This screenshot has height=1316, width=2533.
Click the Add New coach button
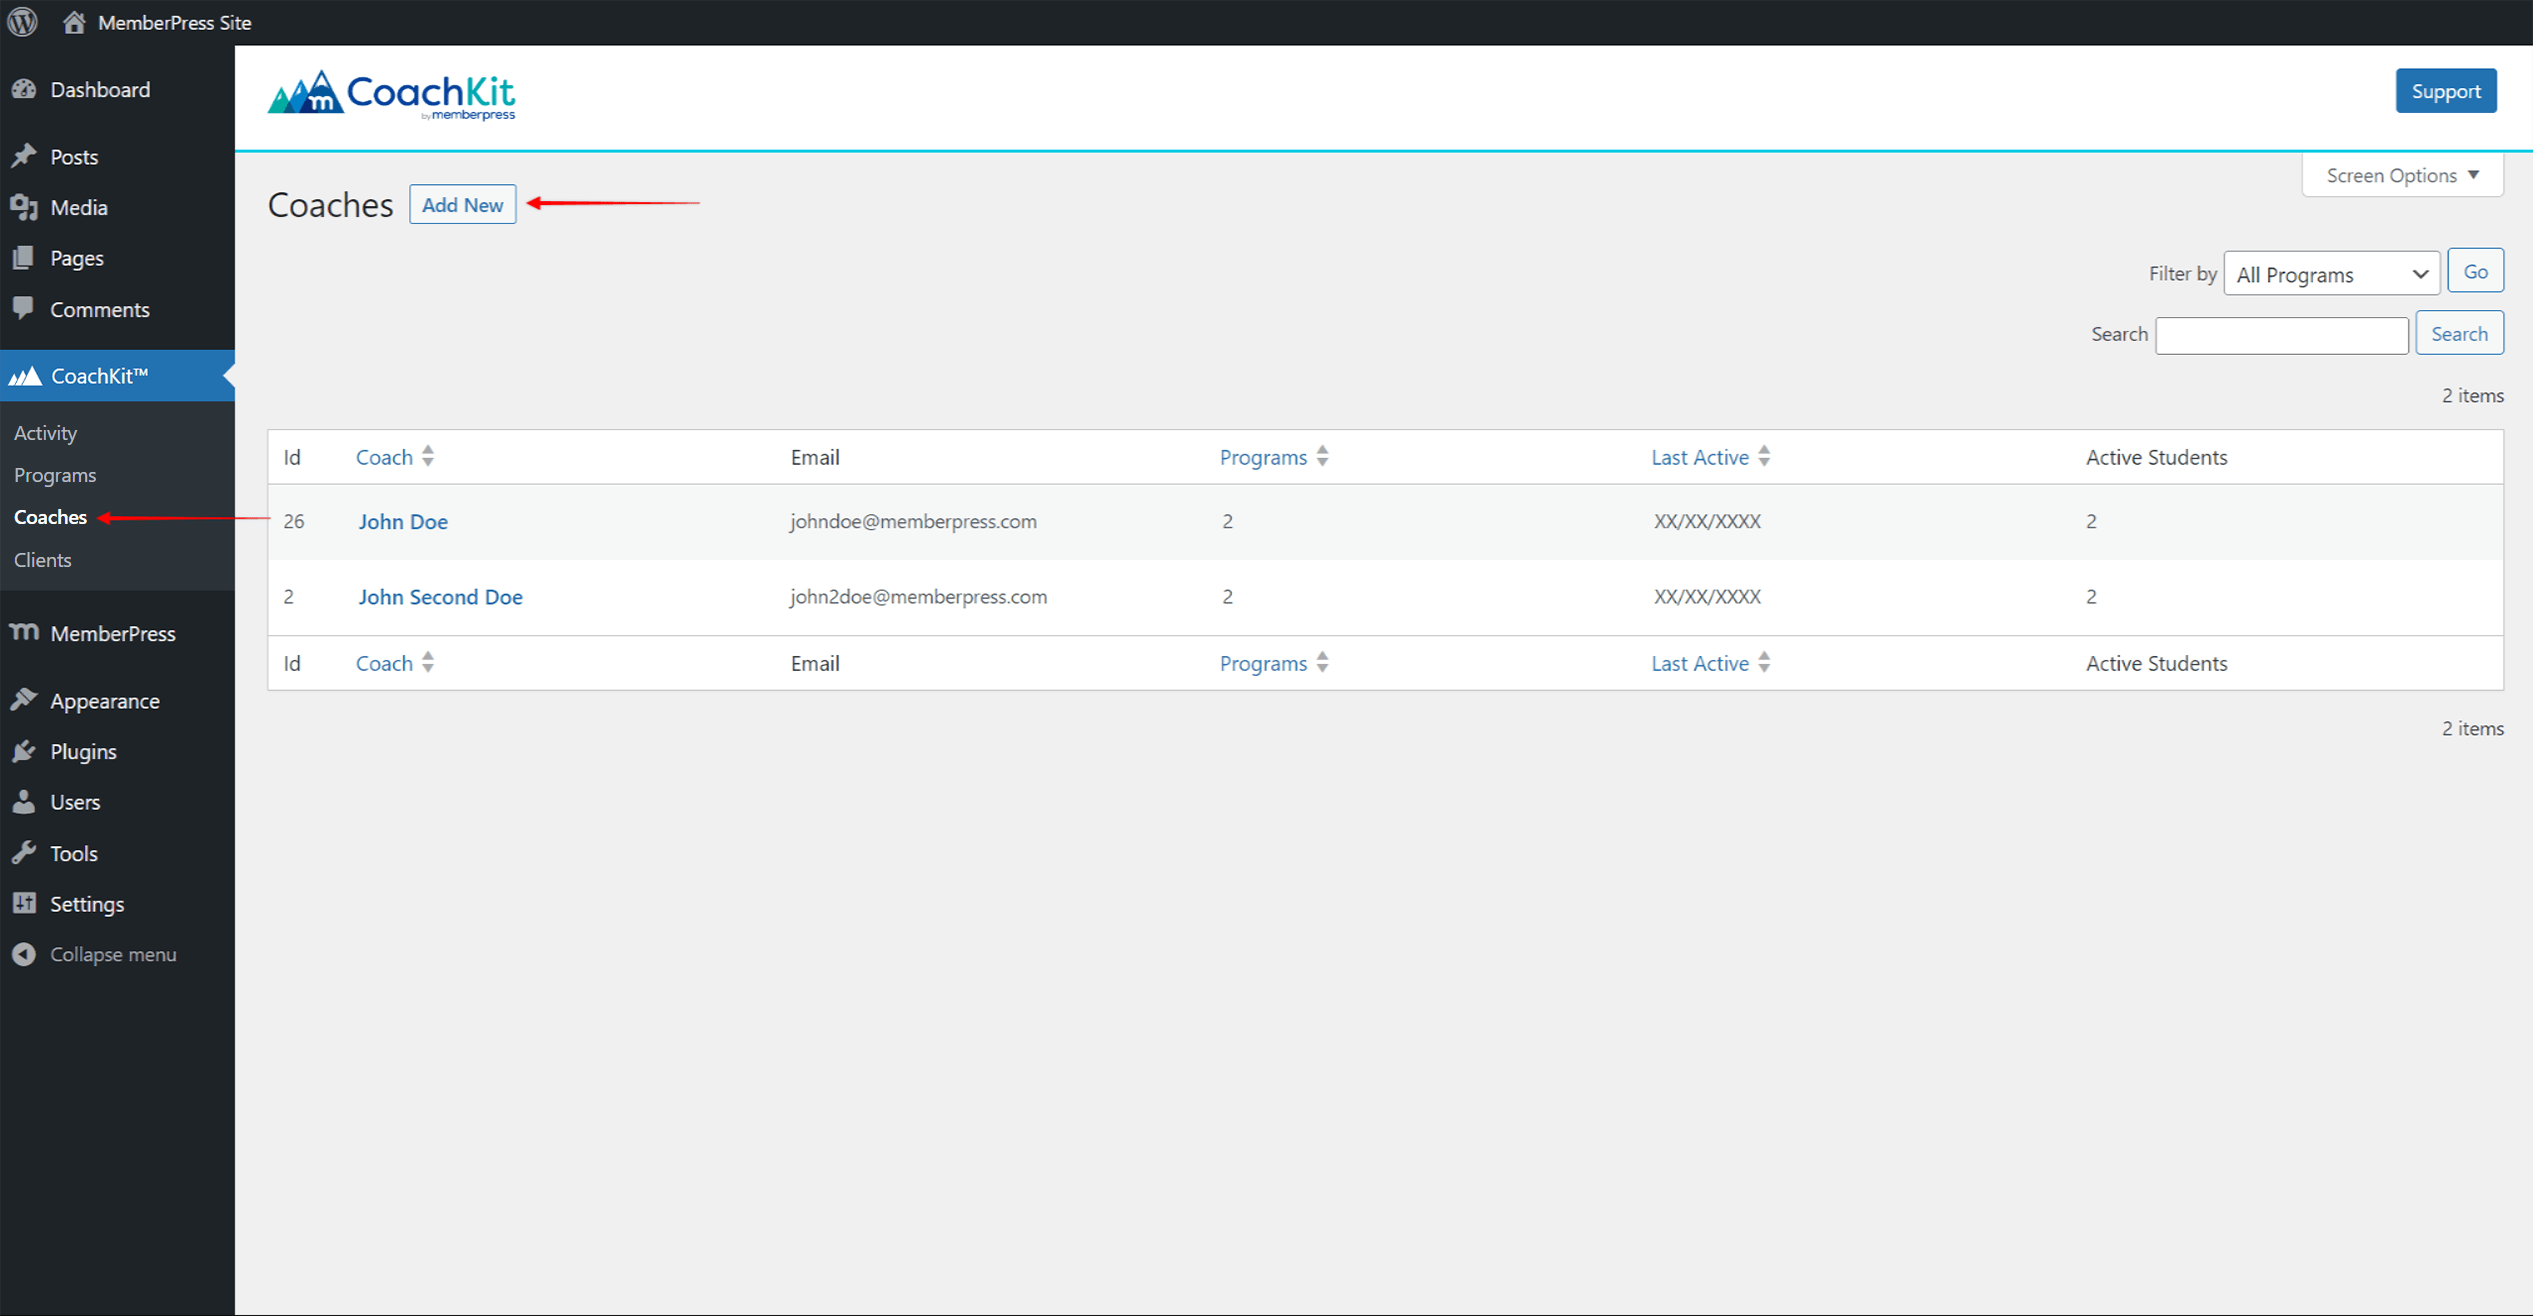click(x=462, y=204)
